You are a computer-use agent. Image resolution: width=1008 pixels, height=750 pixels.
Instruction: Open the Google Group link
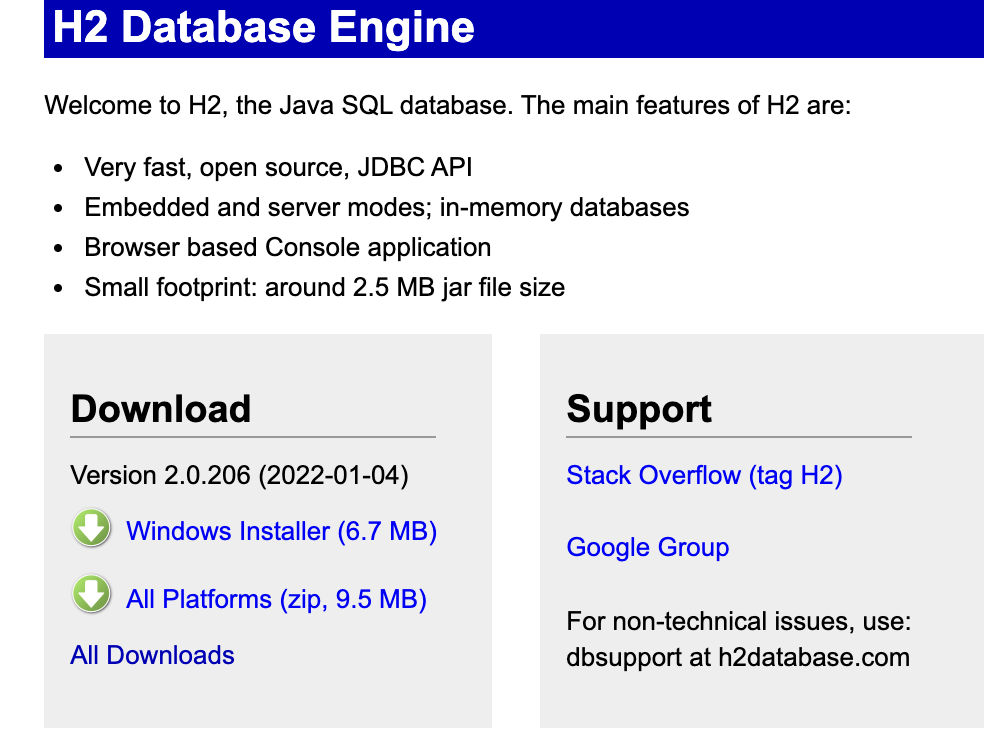(x=648, y=548)
